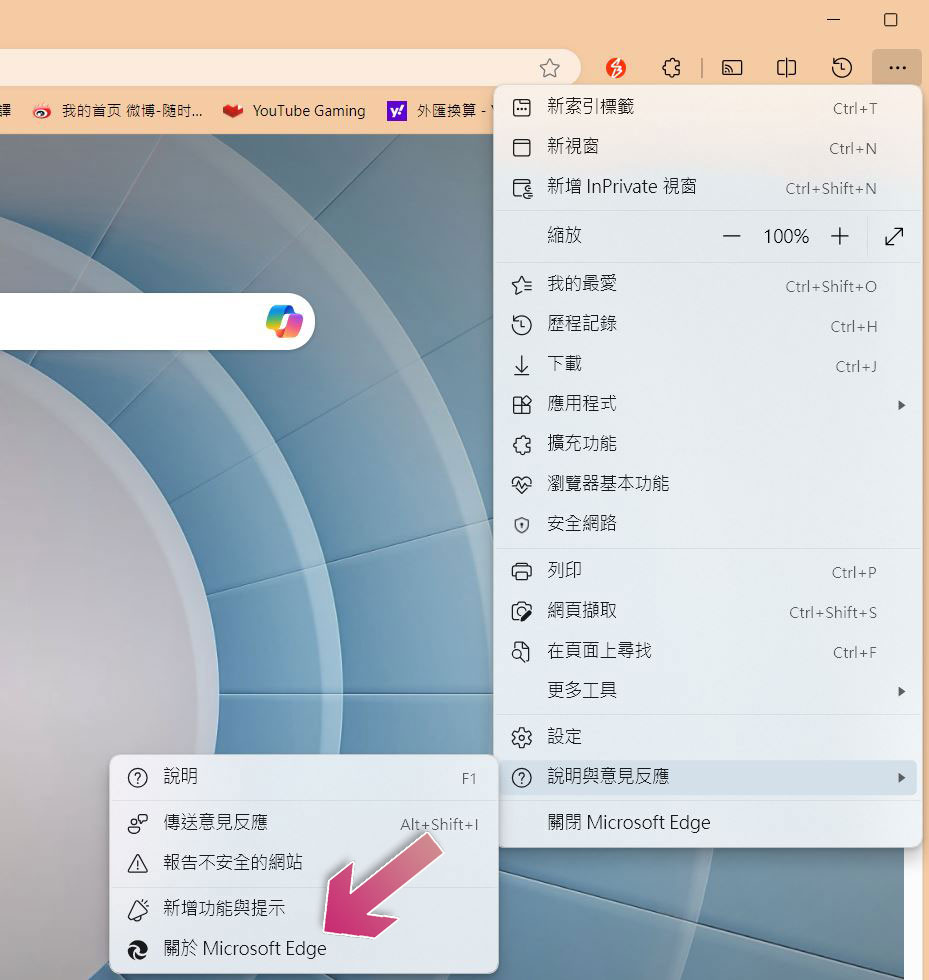Select 新增 InPrivate 視窗 menu item
Screen dimensions: 929x980
(x=621, y=187)
